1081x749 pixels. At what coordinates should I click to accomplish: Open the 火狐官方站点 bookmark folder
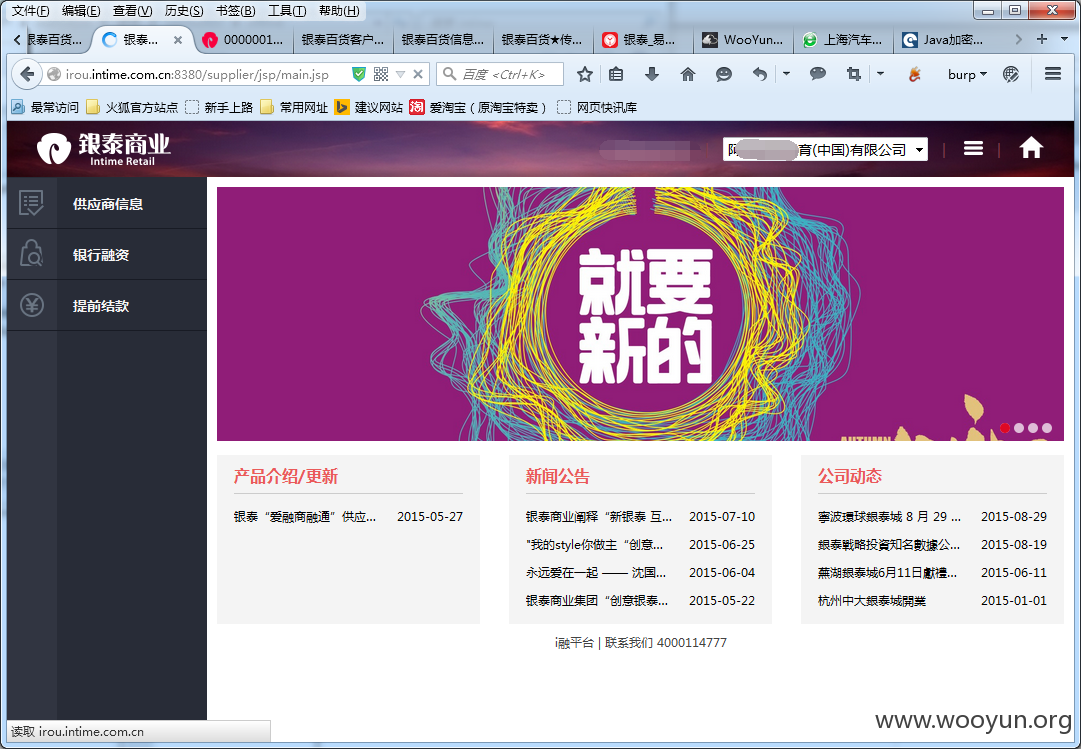[132, 107]
